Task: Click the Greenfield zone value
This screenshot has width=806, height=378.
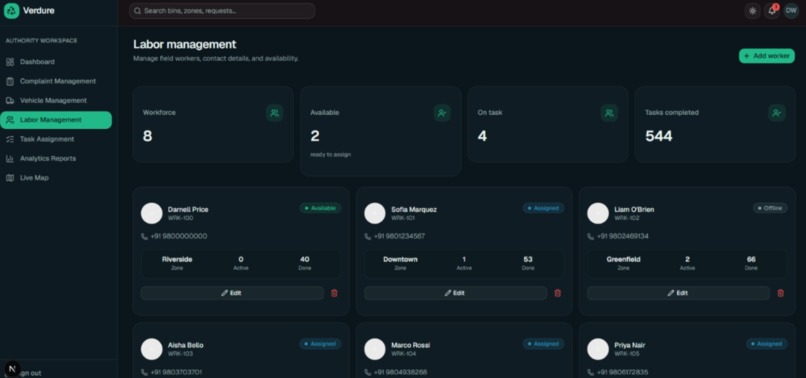Action: coord(624,260)
